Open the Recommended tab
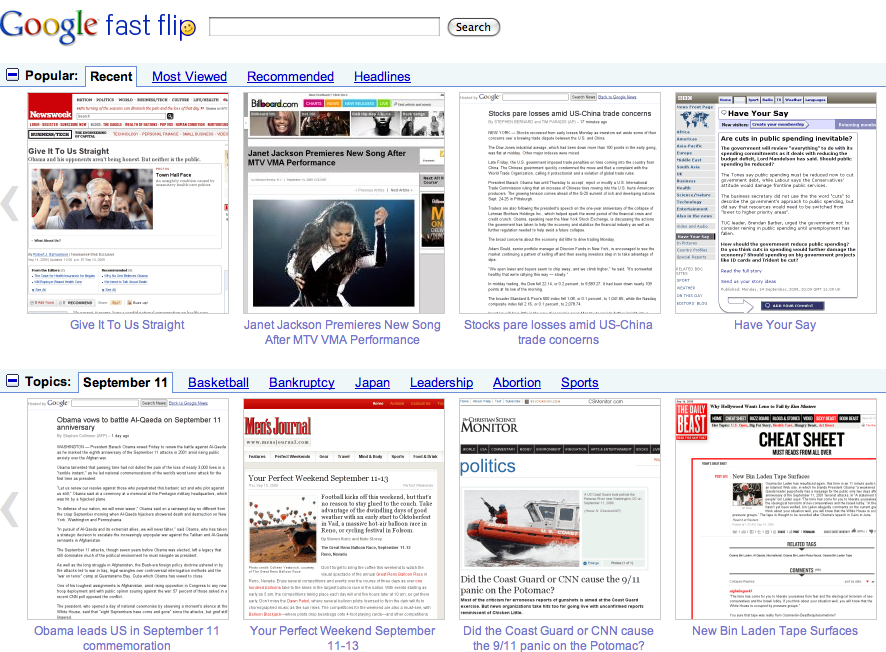The image size is (886, 652). 290,76
